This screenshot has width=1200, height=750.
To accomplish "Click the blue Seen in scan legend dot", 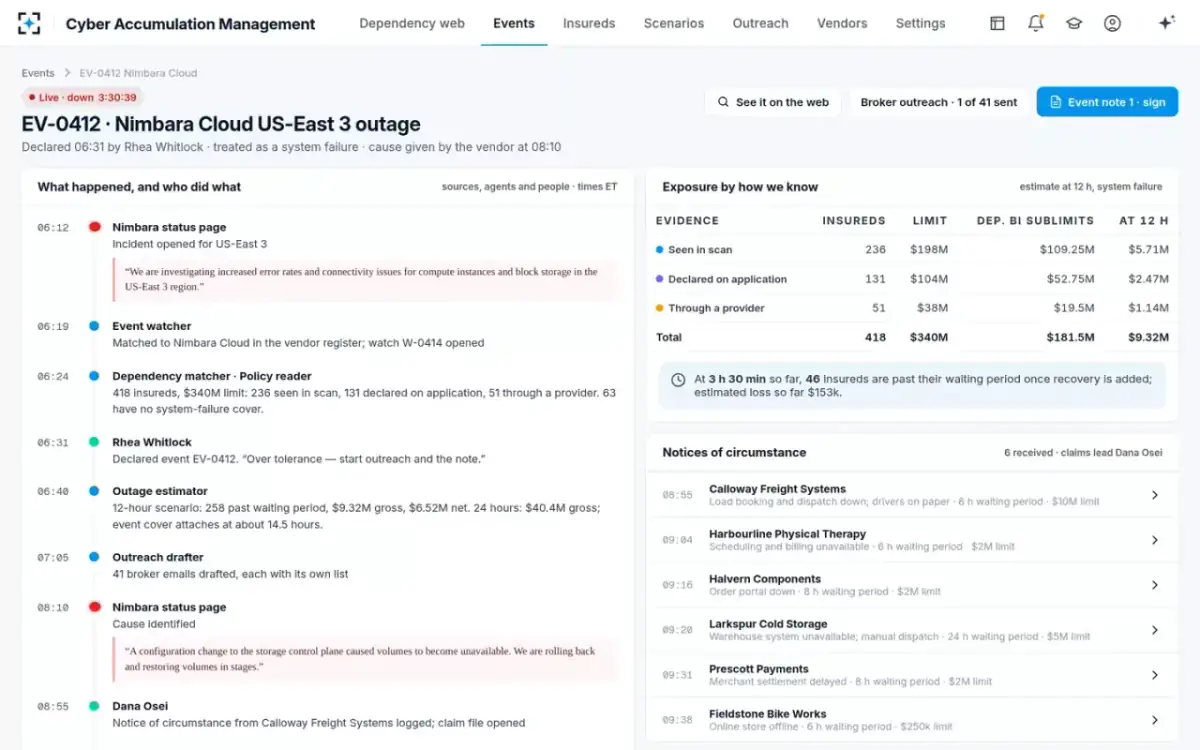I will (660, 250).
